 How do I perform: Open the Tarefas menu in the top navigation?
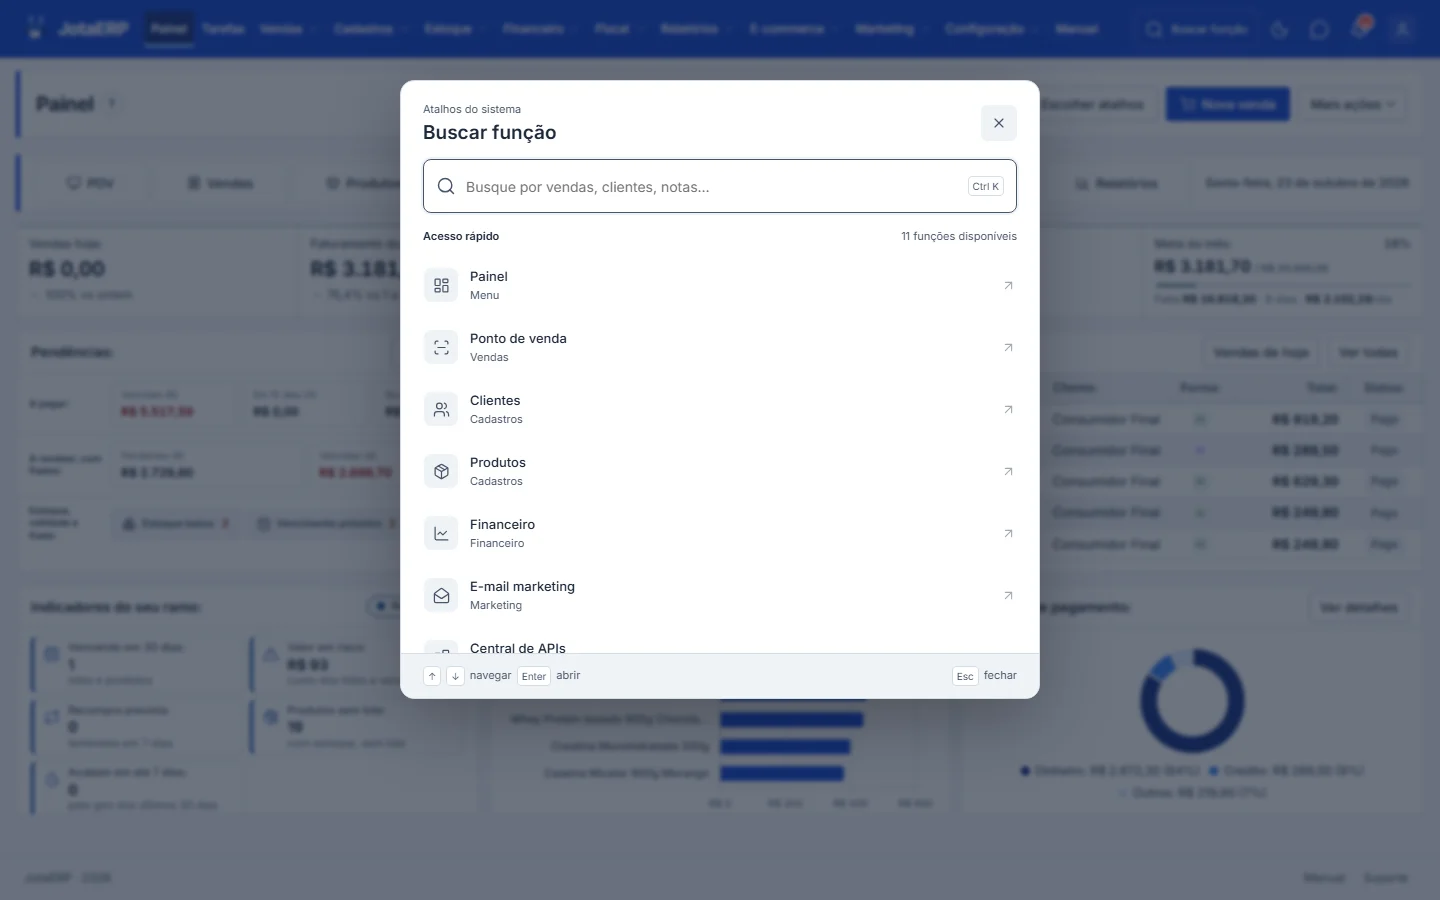pos(223,29)
